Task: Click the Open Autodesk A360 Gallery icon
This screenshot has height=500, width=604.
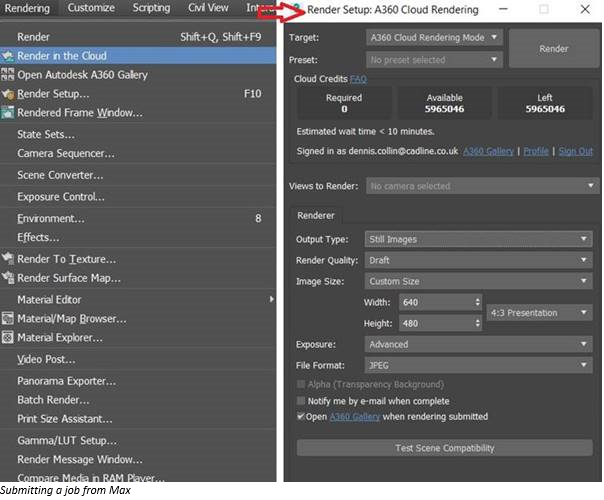Action: (x=7, y=74)
